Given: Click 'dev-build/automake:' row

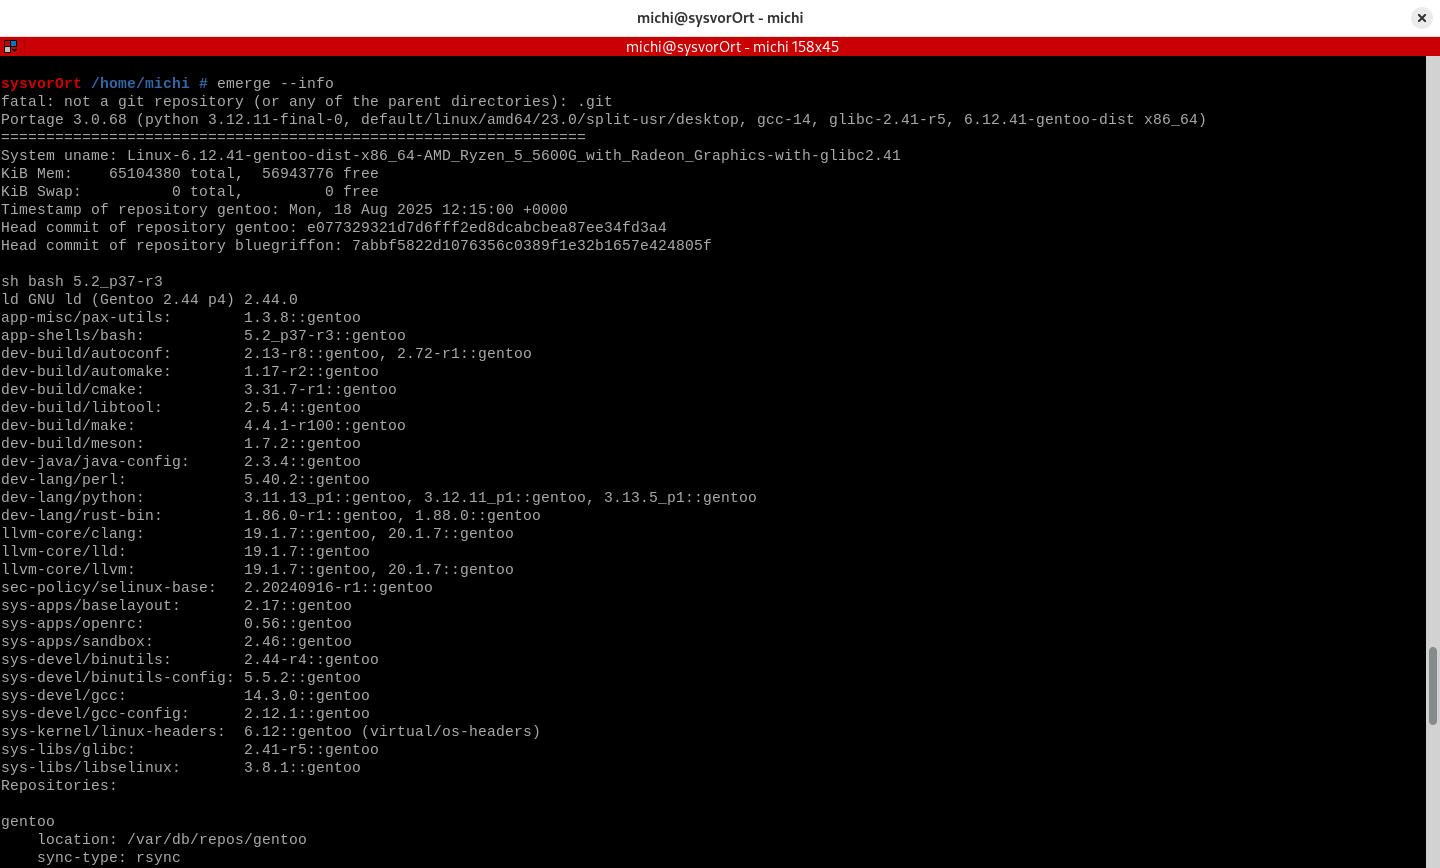Looking at the screenshot, I should (190, 372).
